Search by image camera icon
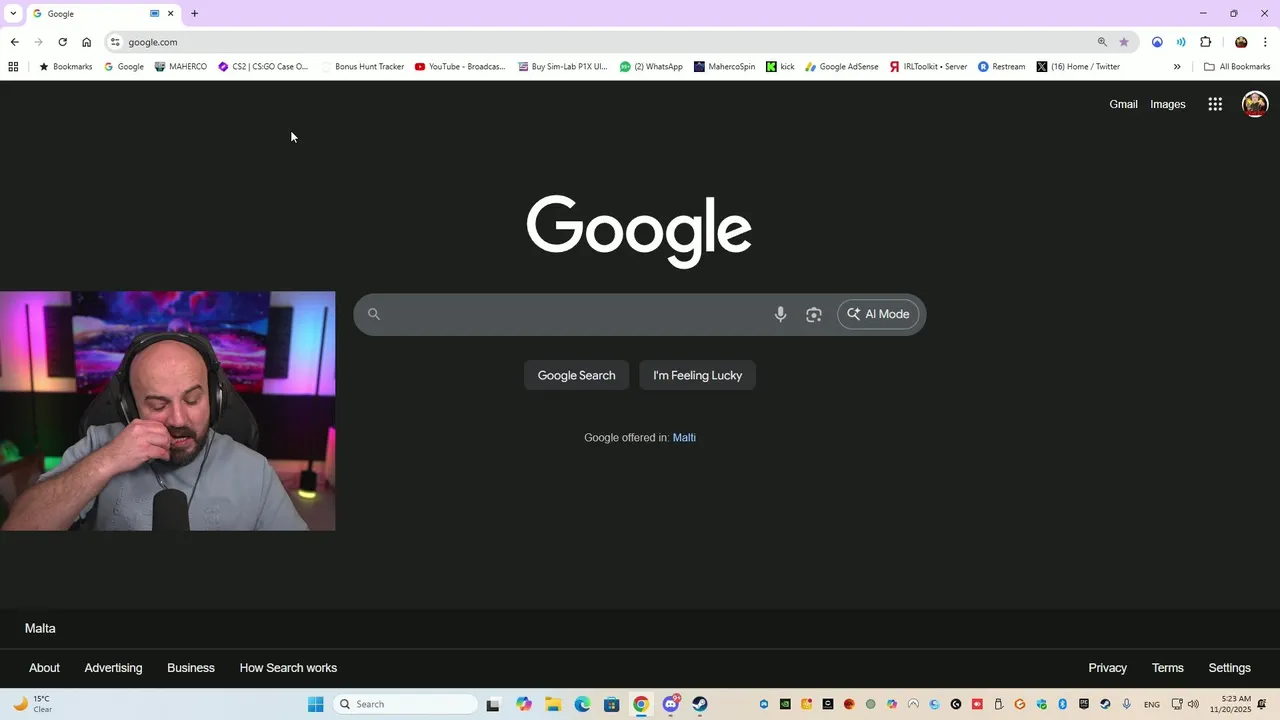 pyautogui.click(x=814, y=314)
